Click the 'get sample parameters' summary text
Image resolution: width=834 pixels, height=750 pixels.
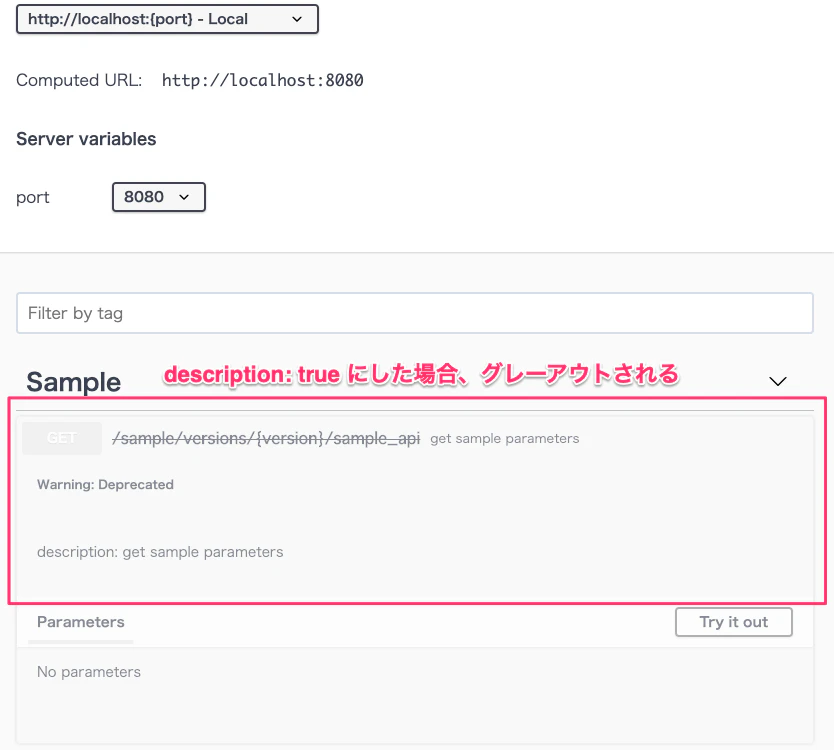505,439
